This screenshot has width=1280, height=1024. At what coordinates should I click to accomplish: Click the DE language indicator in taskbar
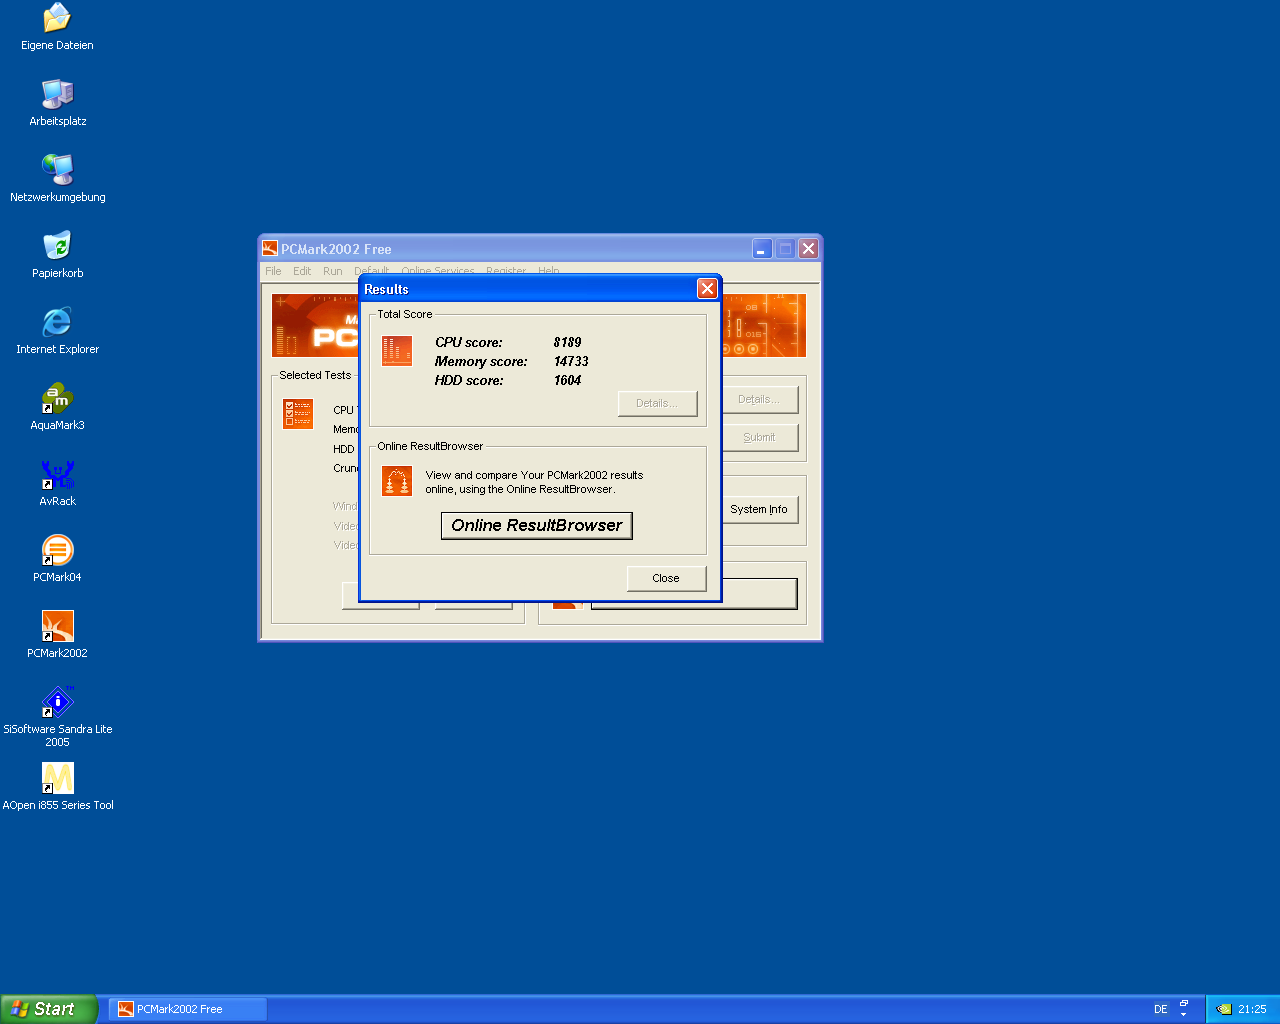[x=1160, y=1009]
